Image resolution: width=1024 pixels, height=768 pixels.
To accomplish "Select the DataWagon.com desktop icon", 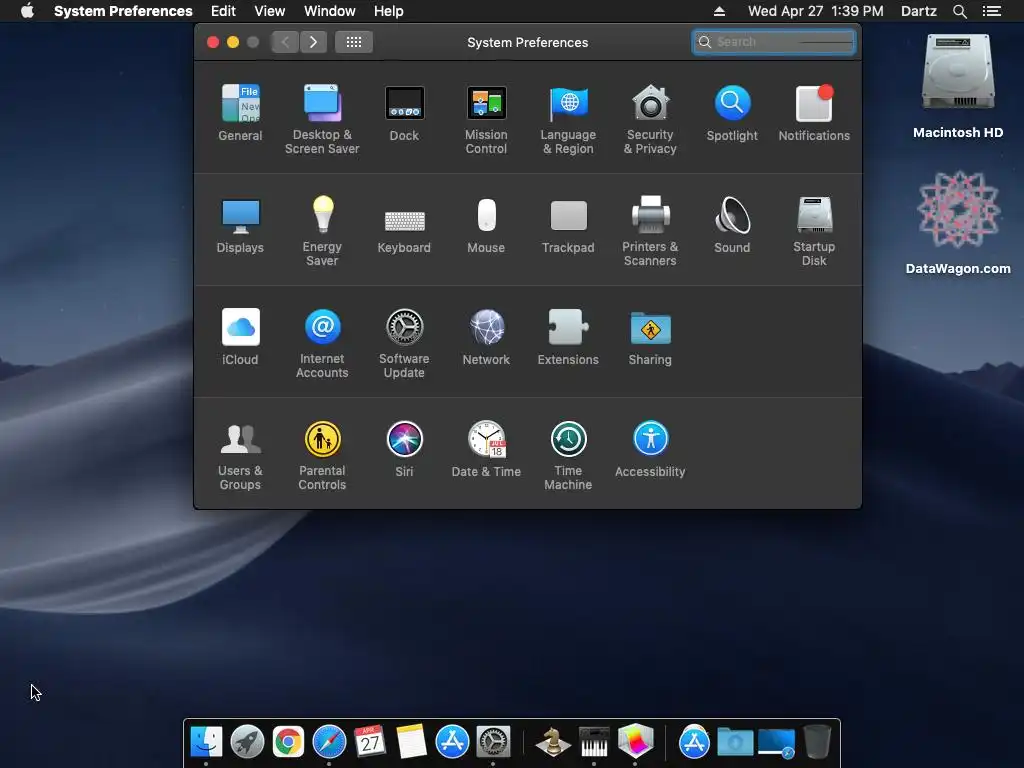I will click(x=958, y=222).
